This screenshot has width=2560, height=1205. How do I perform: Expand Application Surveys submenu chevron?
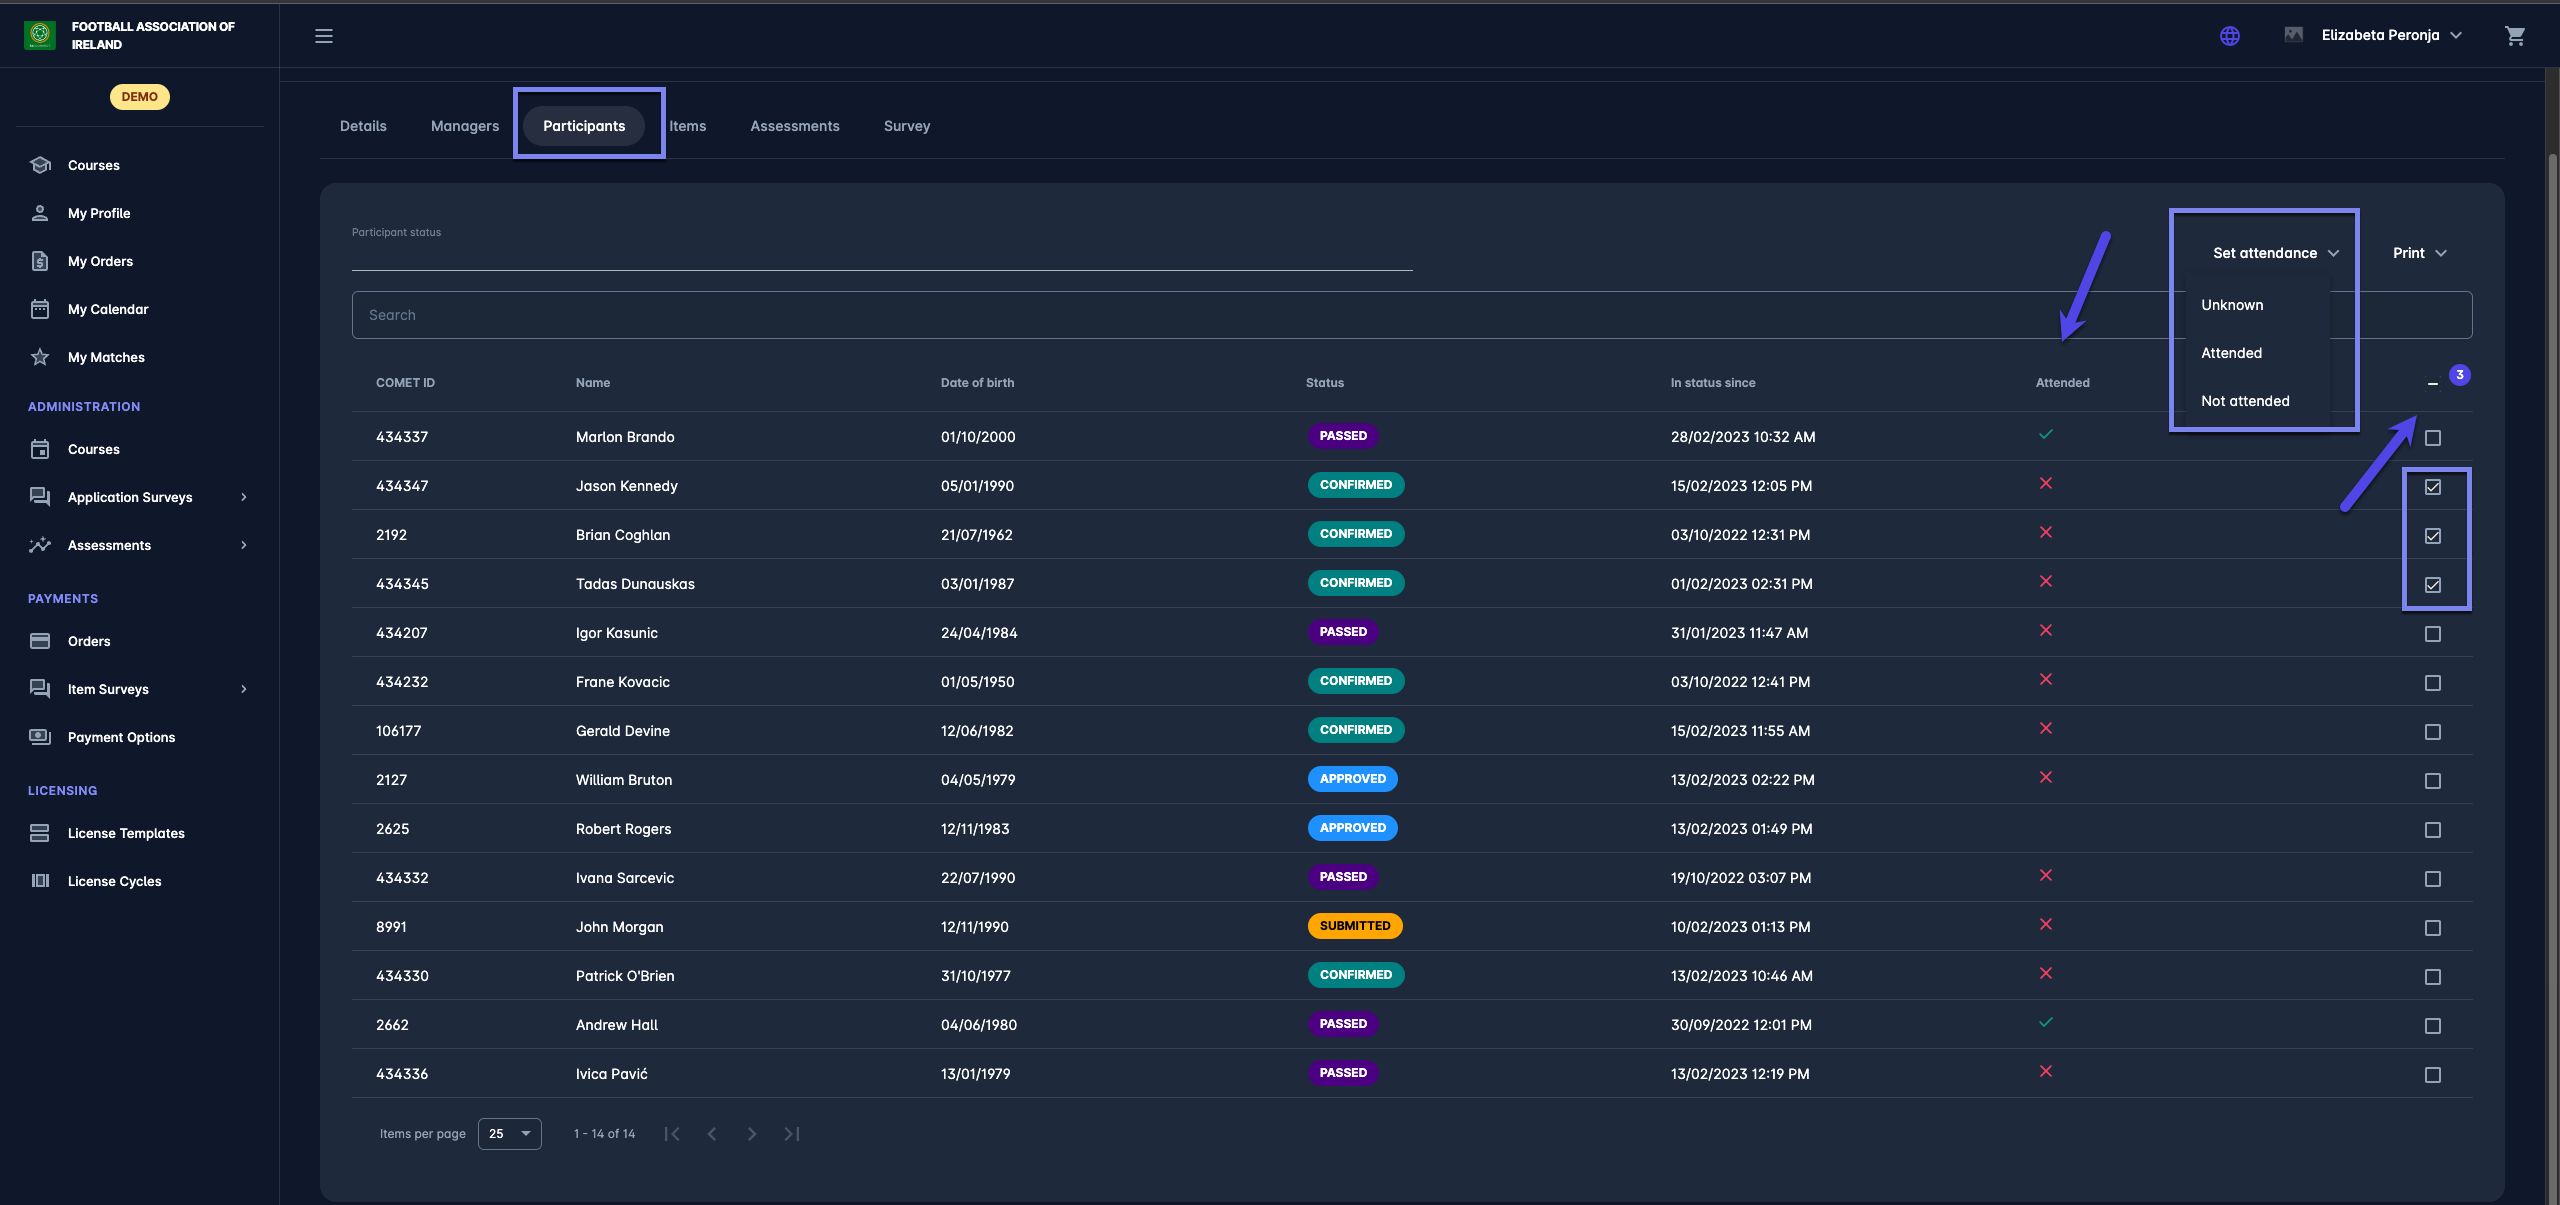pos(243,497)
